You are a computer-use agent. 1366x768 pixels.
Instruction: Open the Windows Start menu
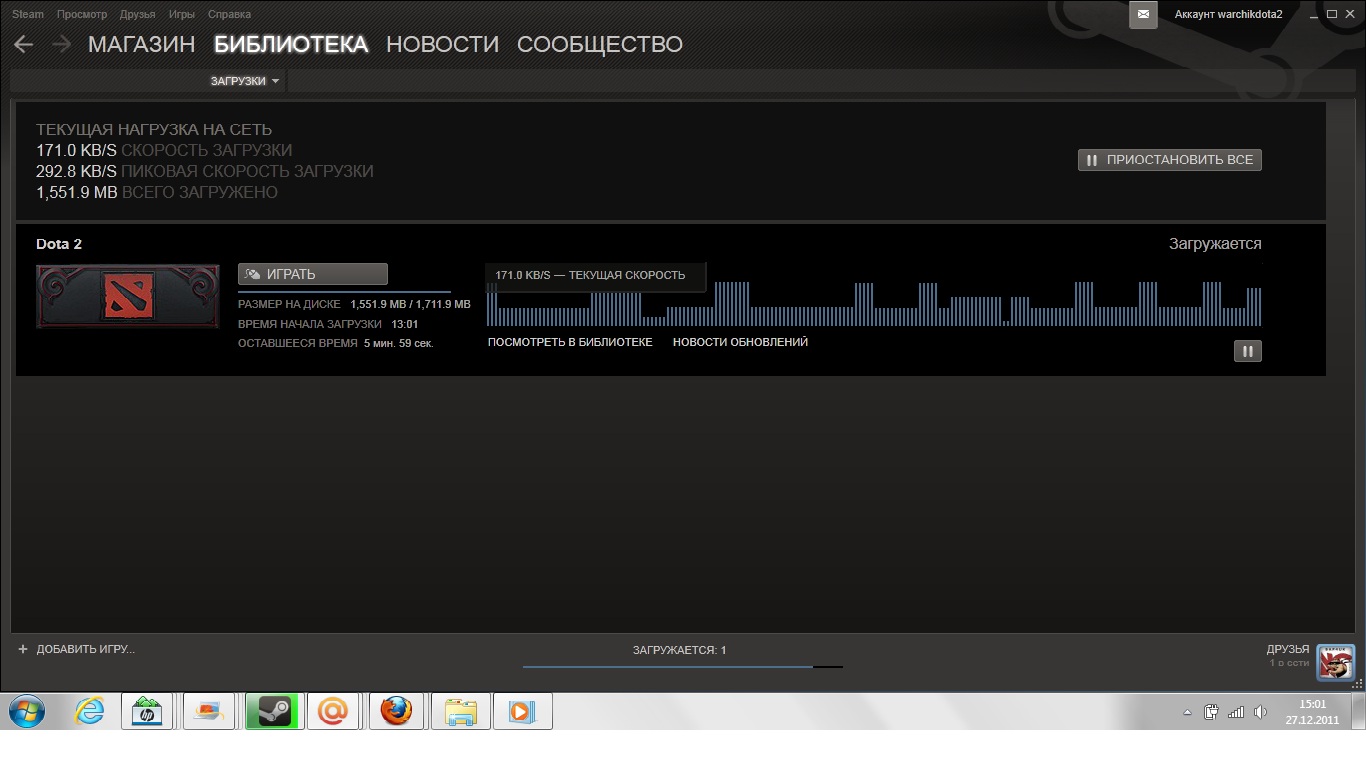(x=27, y=712)
